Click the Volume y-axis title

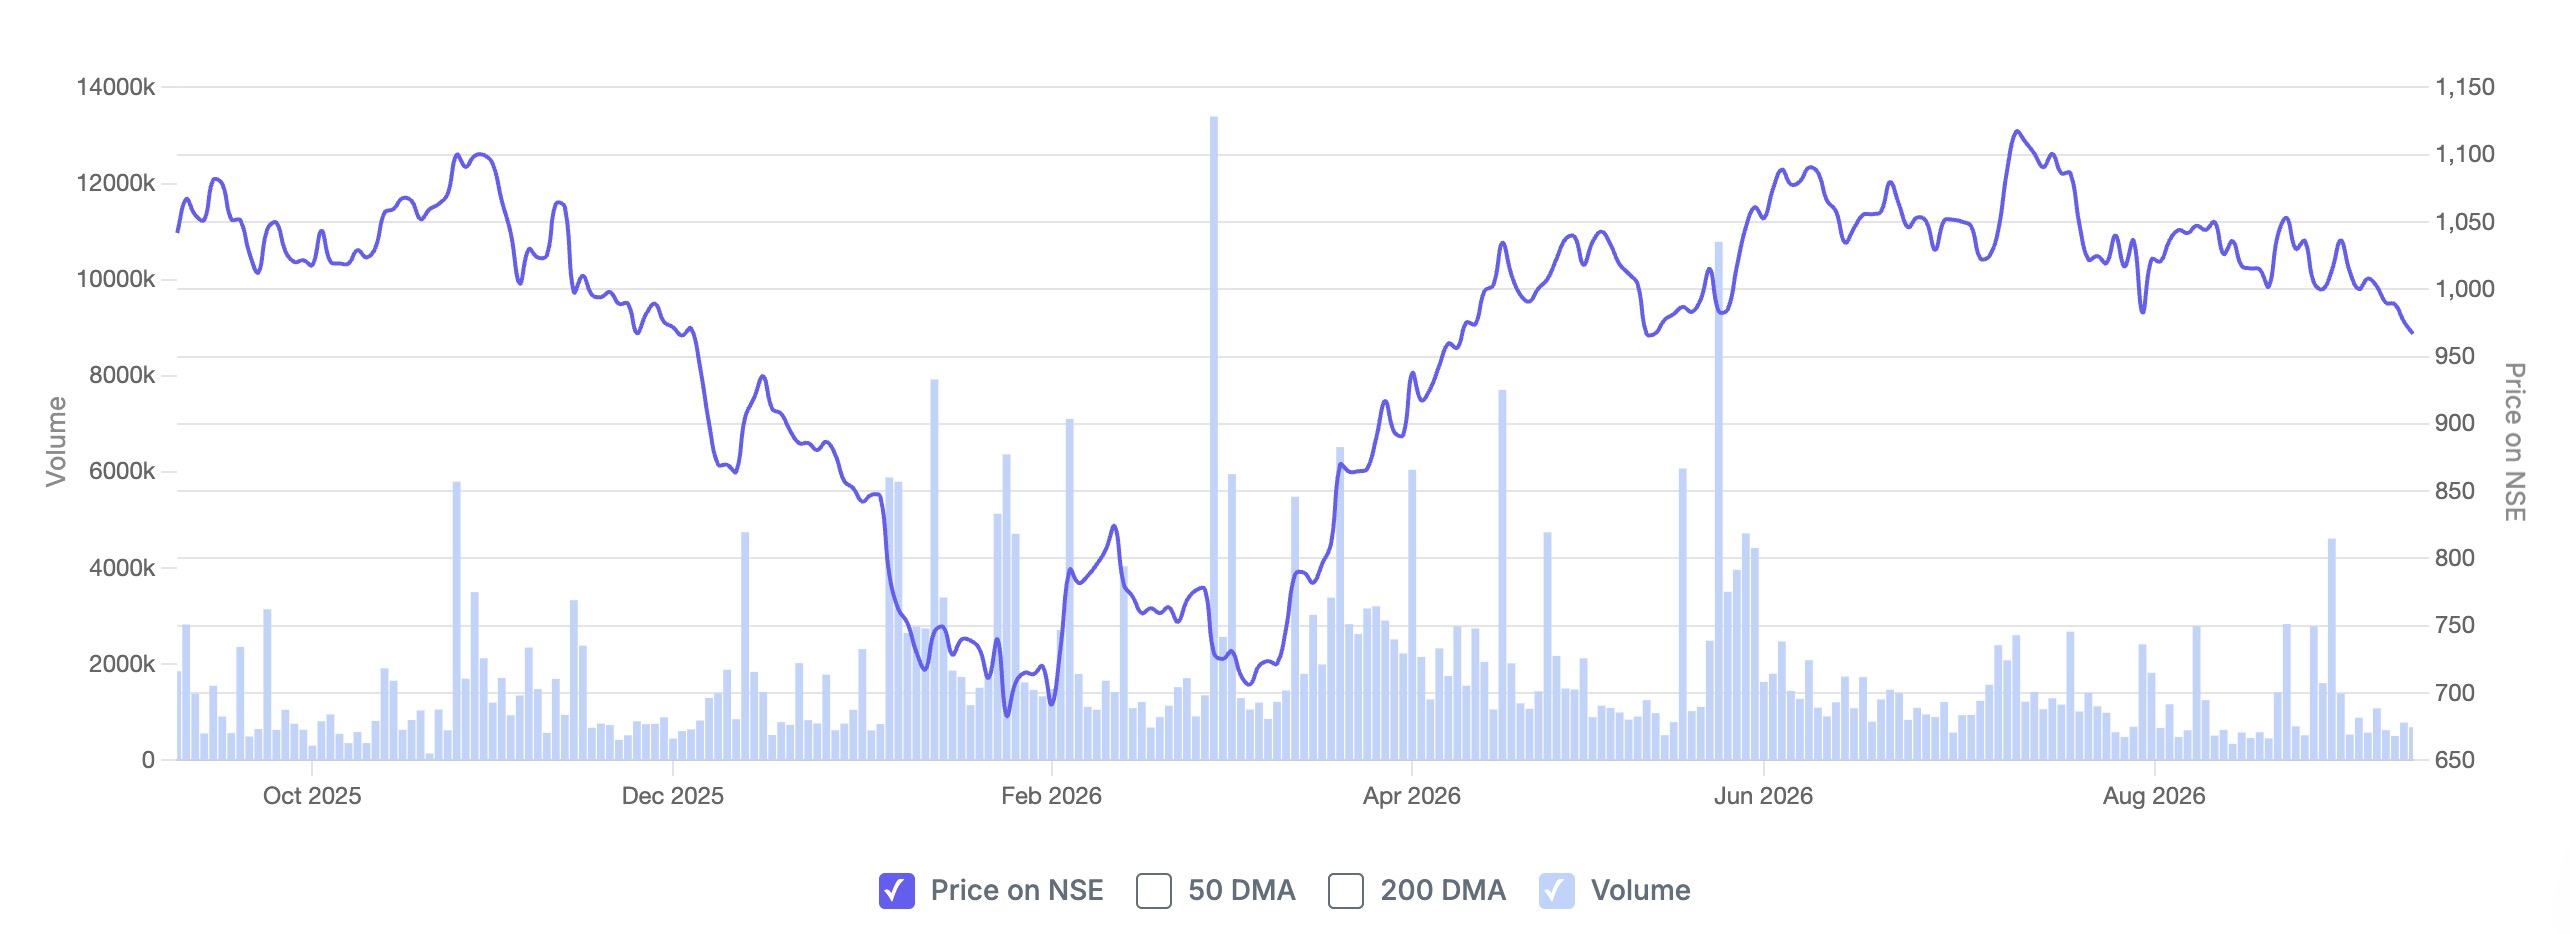pos(56,441)
